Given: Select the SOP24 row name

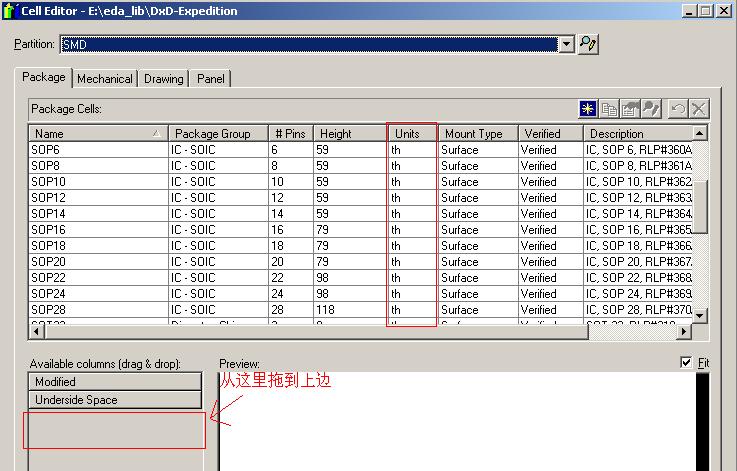Looking at the screenshot, I should coord(48,294).
